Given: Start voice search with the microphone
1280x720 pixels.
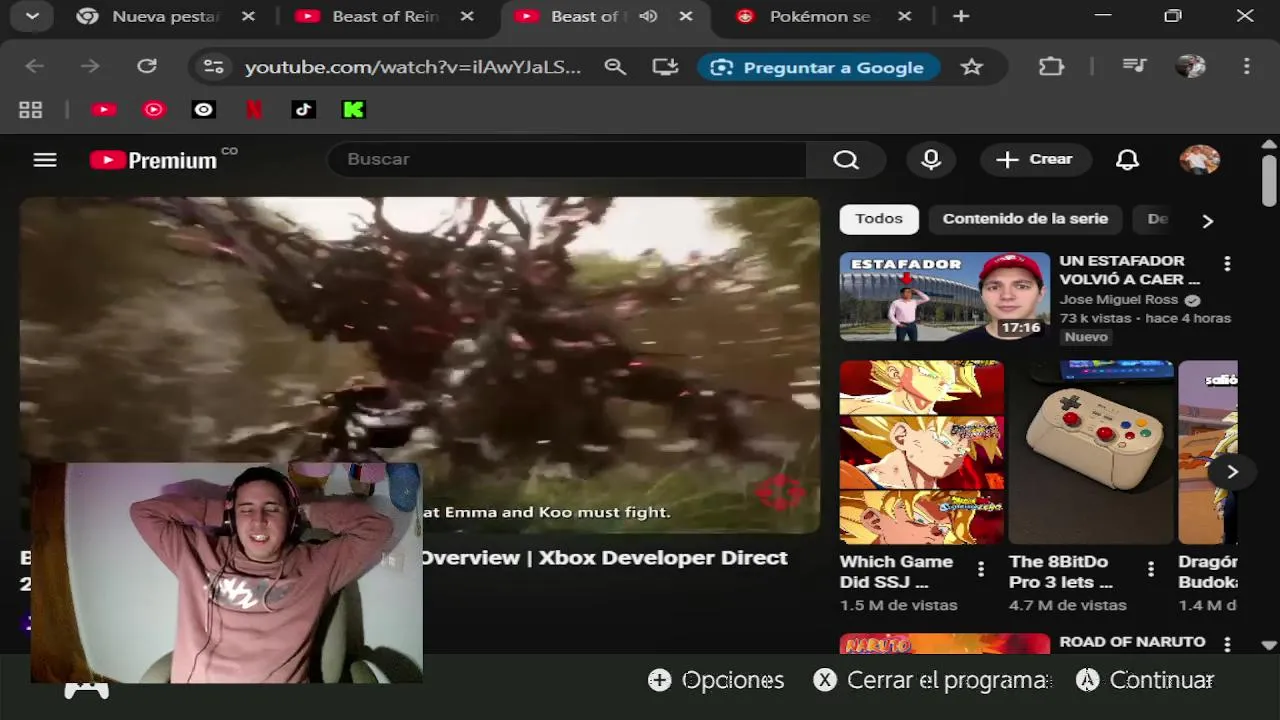Looking at the screenshot, I should pyautogui.click(x=931, y=159).
